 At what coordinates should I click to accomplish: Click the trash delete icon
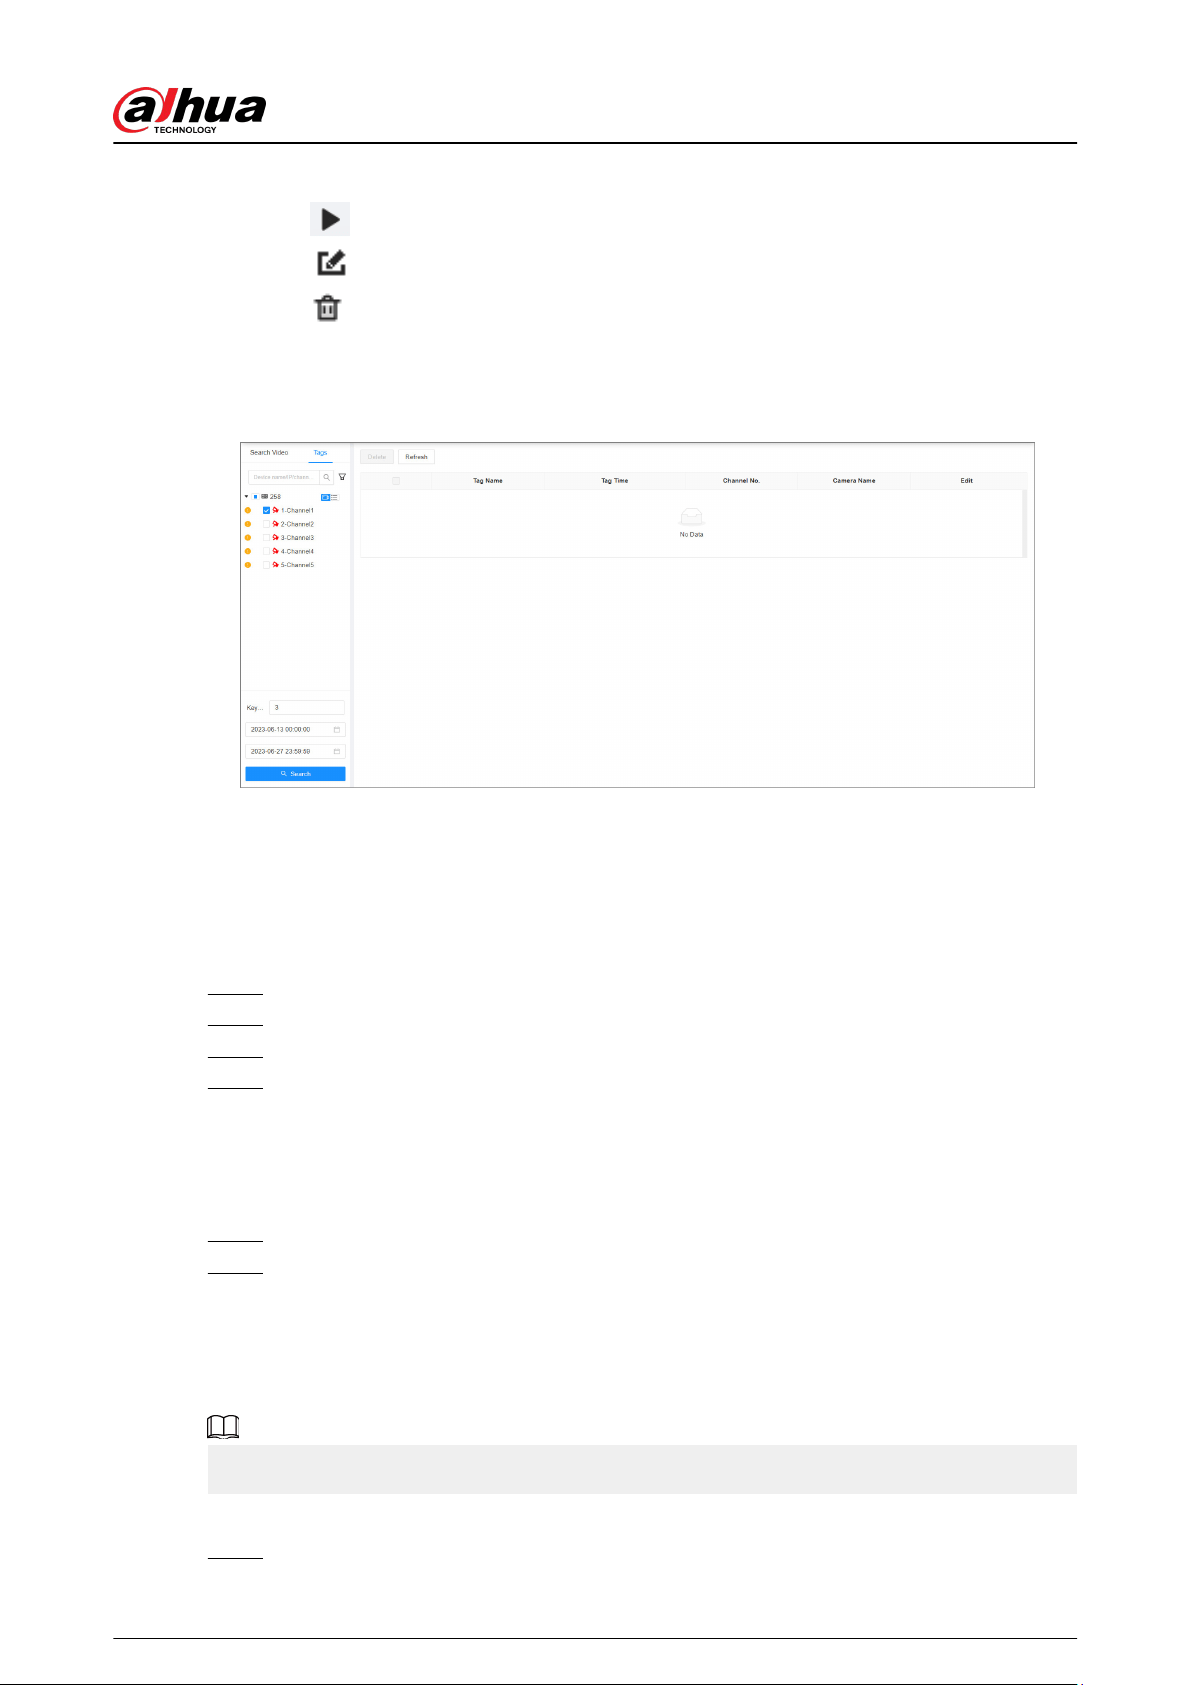328,308
